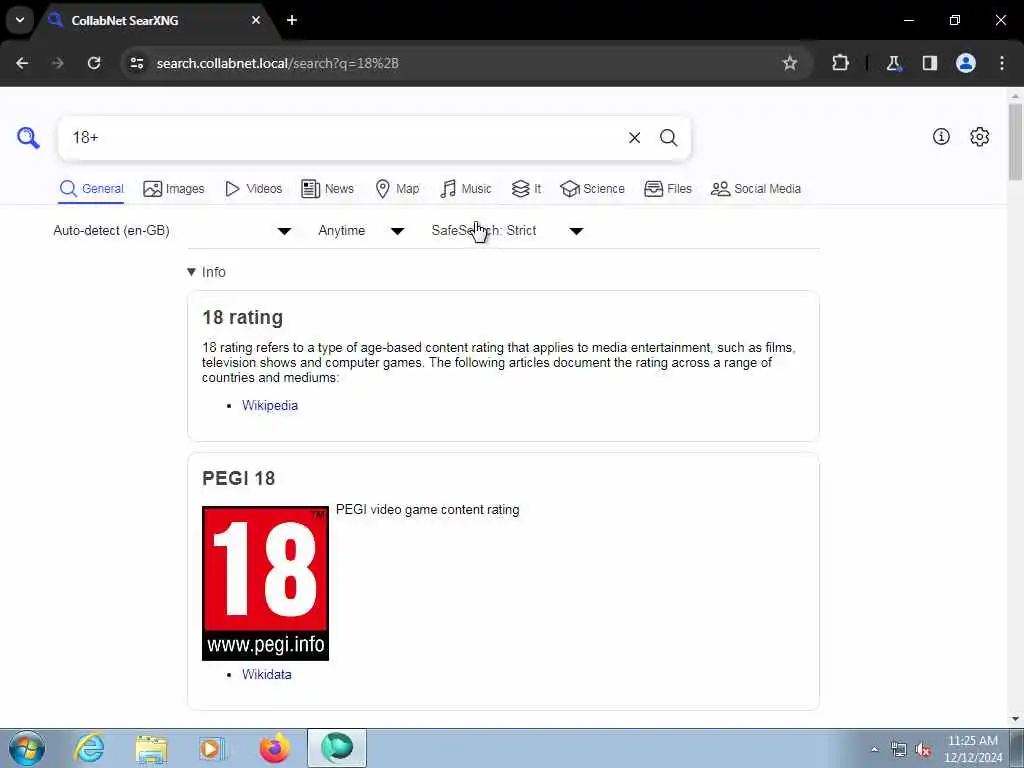Open the Extensions puzzle icon
1024x768 pixels.
point(840,63)
